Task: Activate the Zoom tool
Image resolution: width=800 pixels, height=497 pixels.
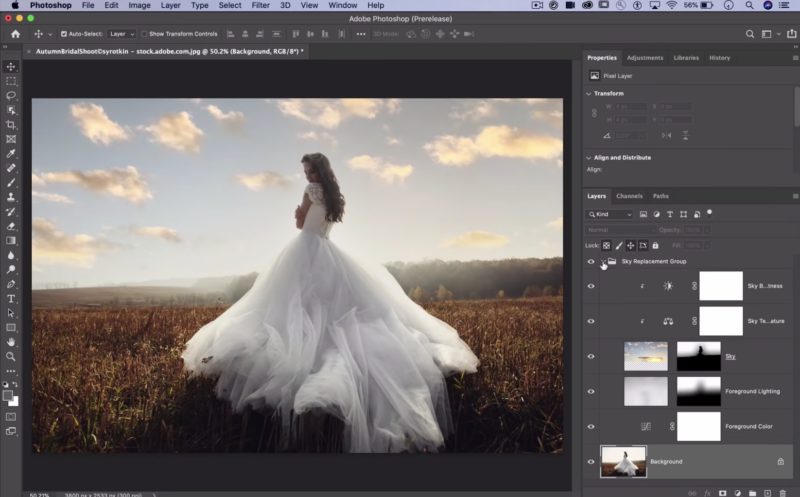Action: pyautogui.click(x=11, y=356)
